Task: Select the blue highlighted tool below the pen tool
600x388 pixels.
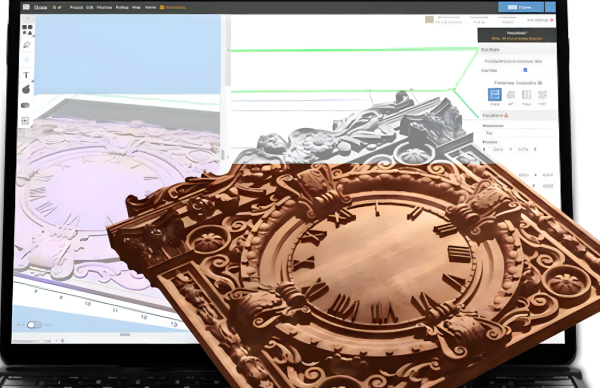Action: (x=26, y=59)
